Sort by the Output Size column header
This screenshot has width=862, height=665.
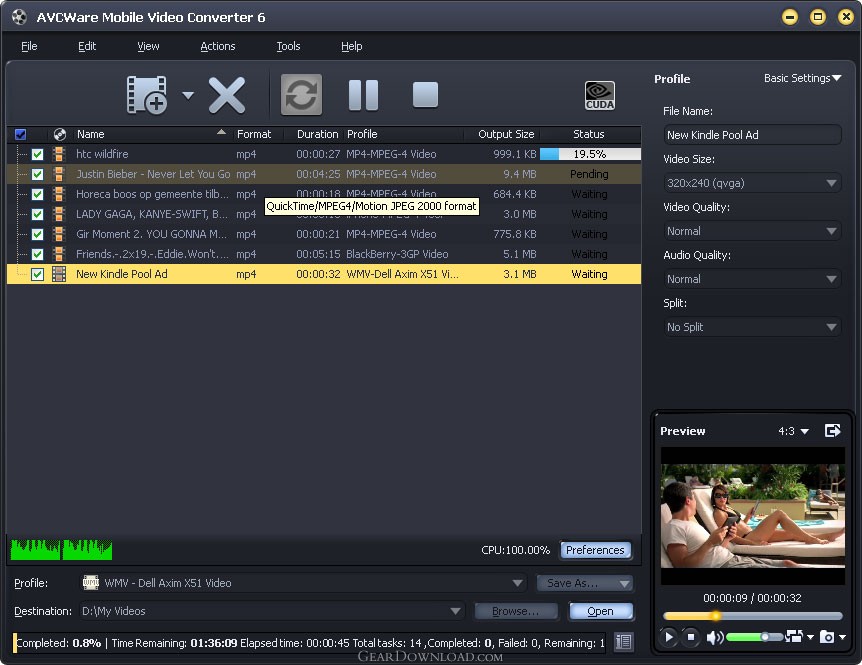(x=506, y=134)
